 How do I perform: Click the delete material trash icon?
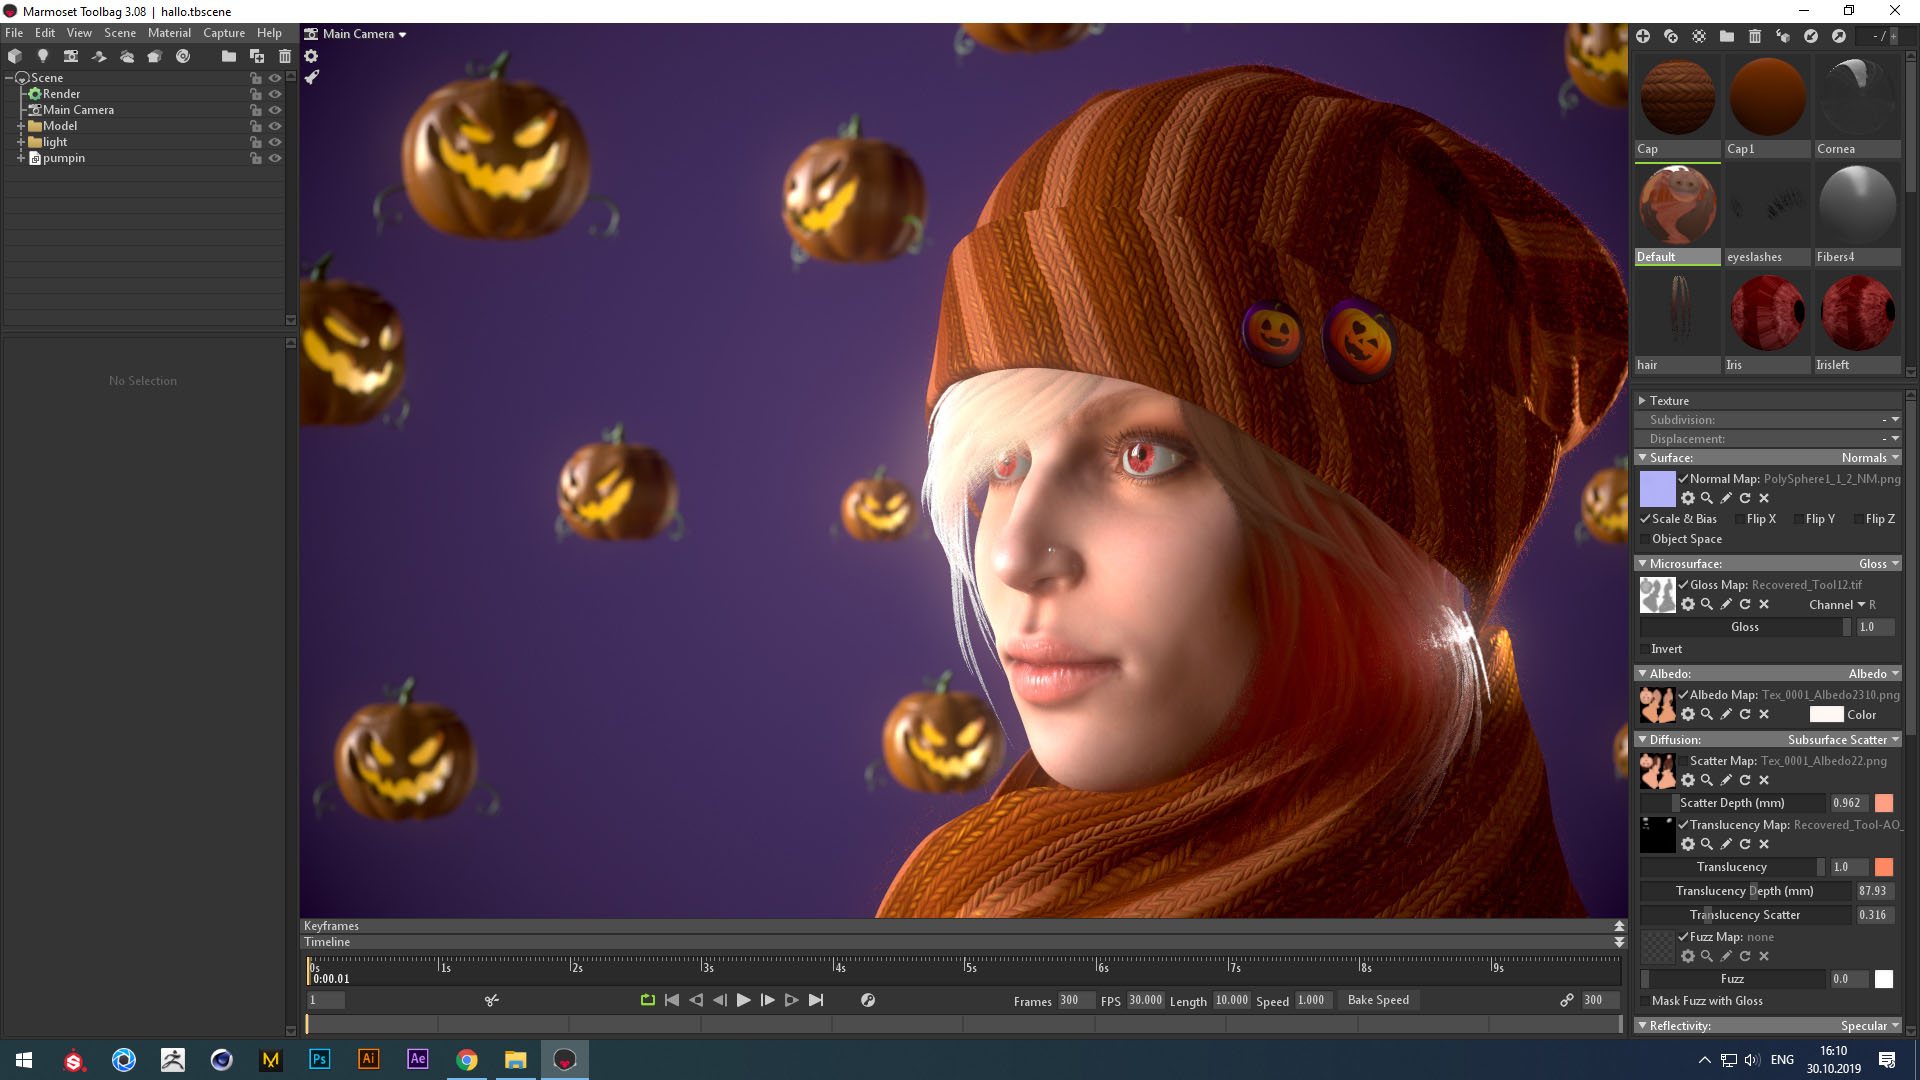coord(1755,36)
